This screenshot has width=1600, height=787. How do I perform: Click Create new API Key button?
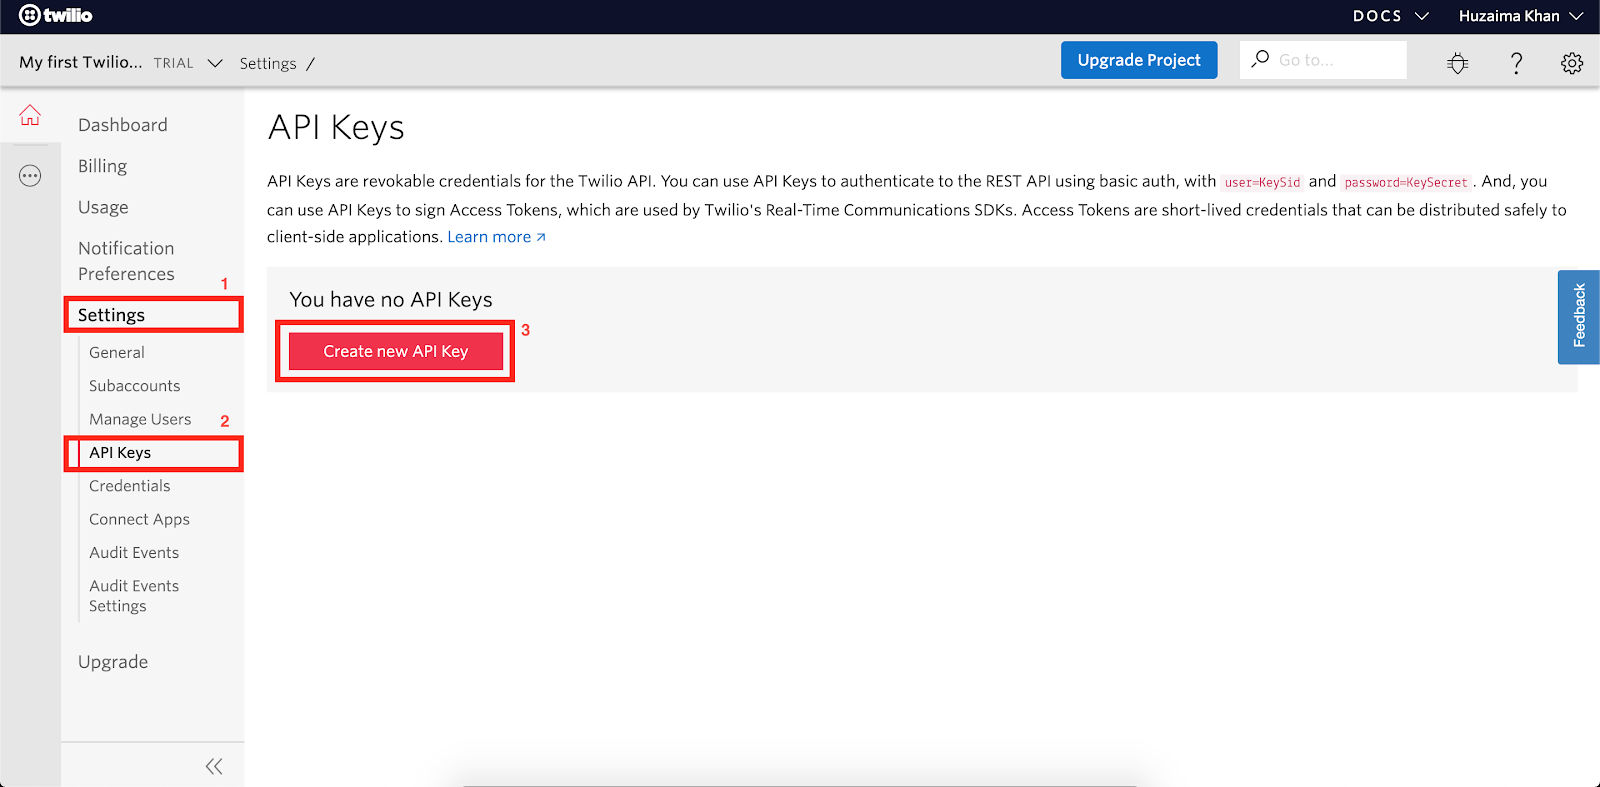(x=396, y=351)
